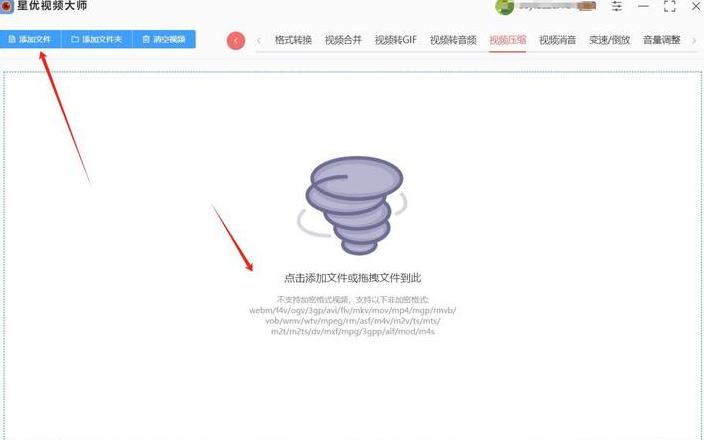704x440 pixels.
Task: Select the 视频压缩 tab
Action: [x=507, y=40]
